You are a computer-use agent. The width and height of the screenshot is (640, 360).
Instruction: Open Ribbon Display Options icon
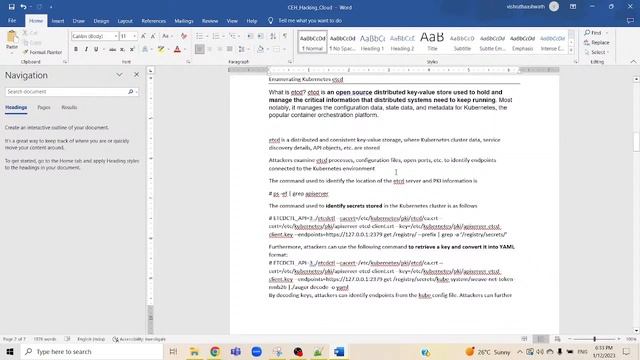pyautogui.click(x=573, y=7)
